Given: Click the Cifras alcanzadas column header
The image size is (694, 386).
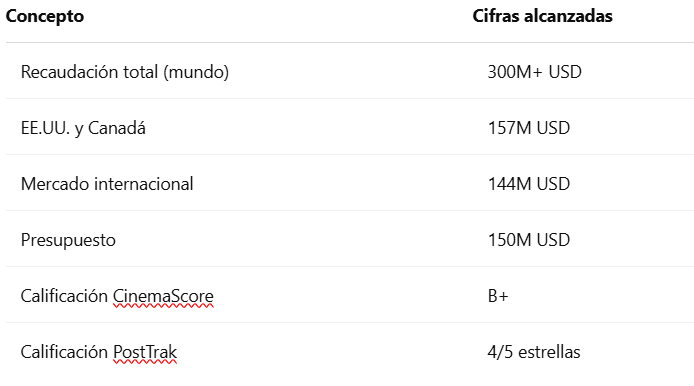Looking at the screenshot, I should click(542, 16).
